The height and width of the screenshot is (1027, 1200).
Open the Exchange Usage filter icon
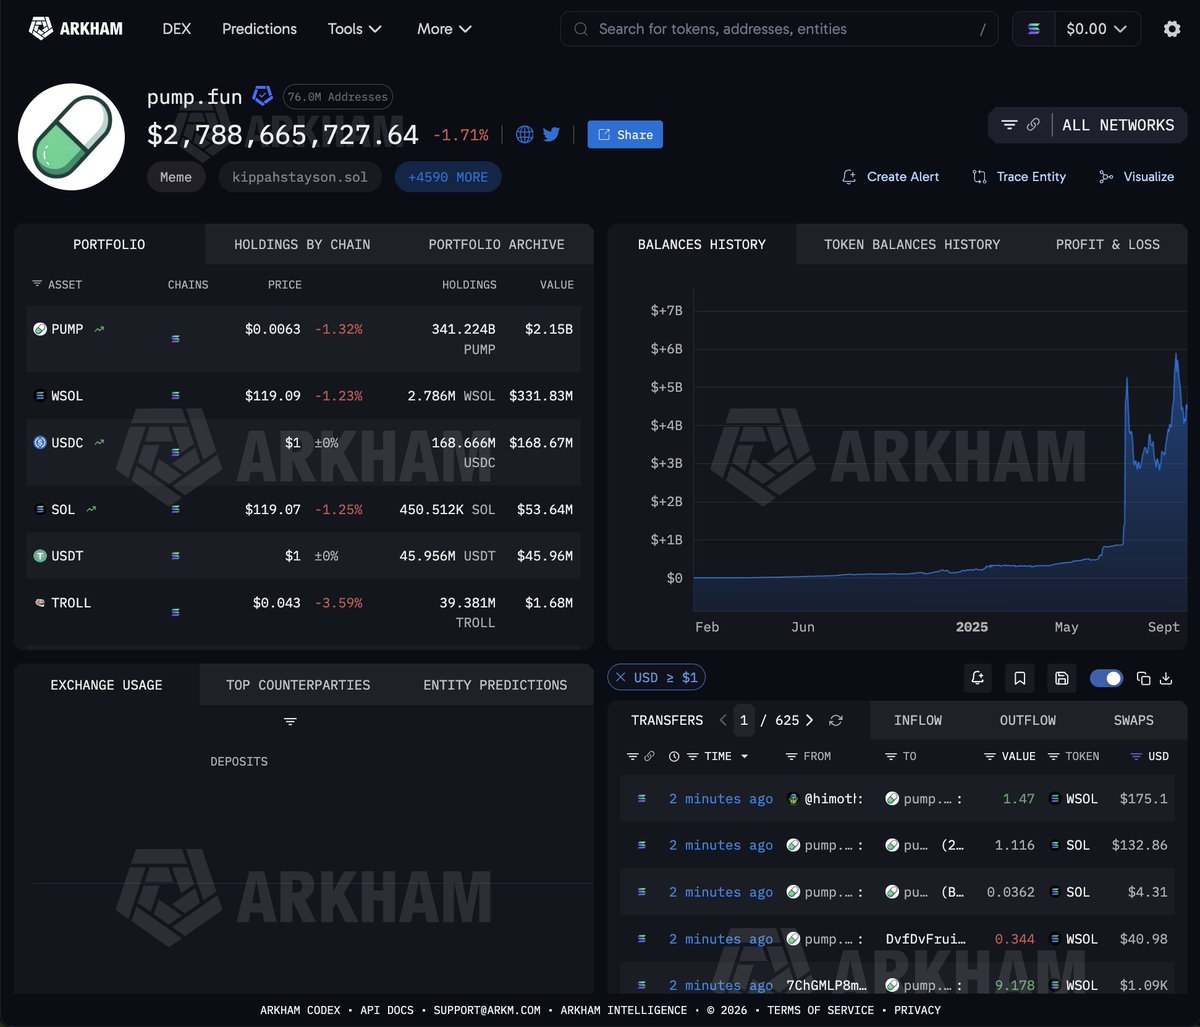(290, 721)
